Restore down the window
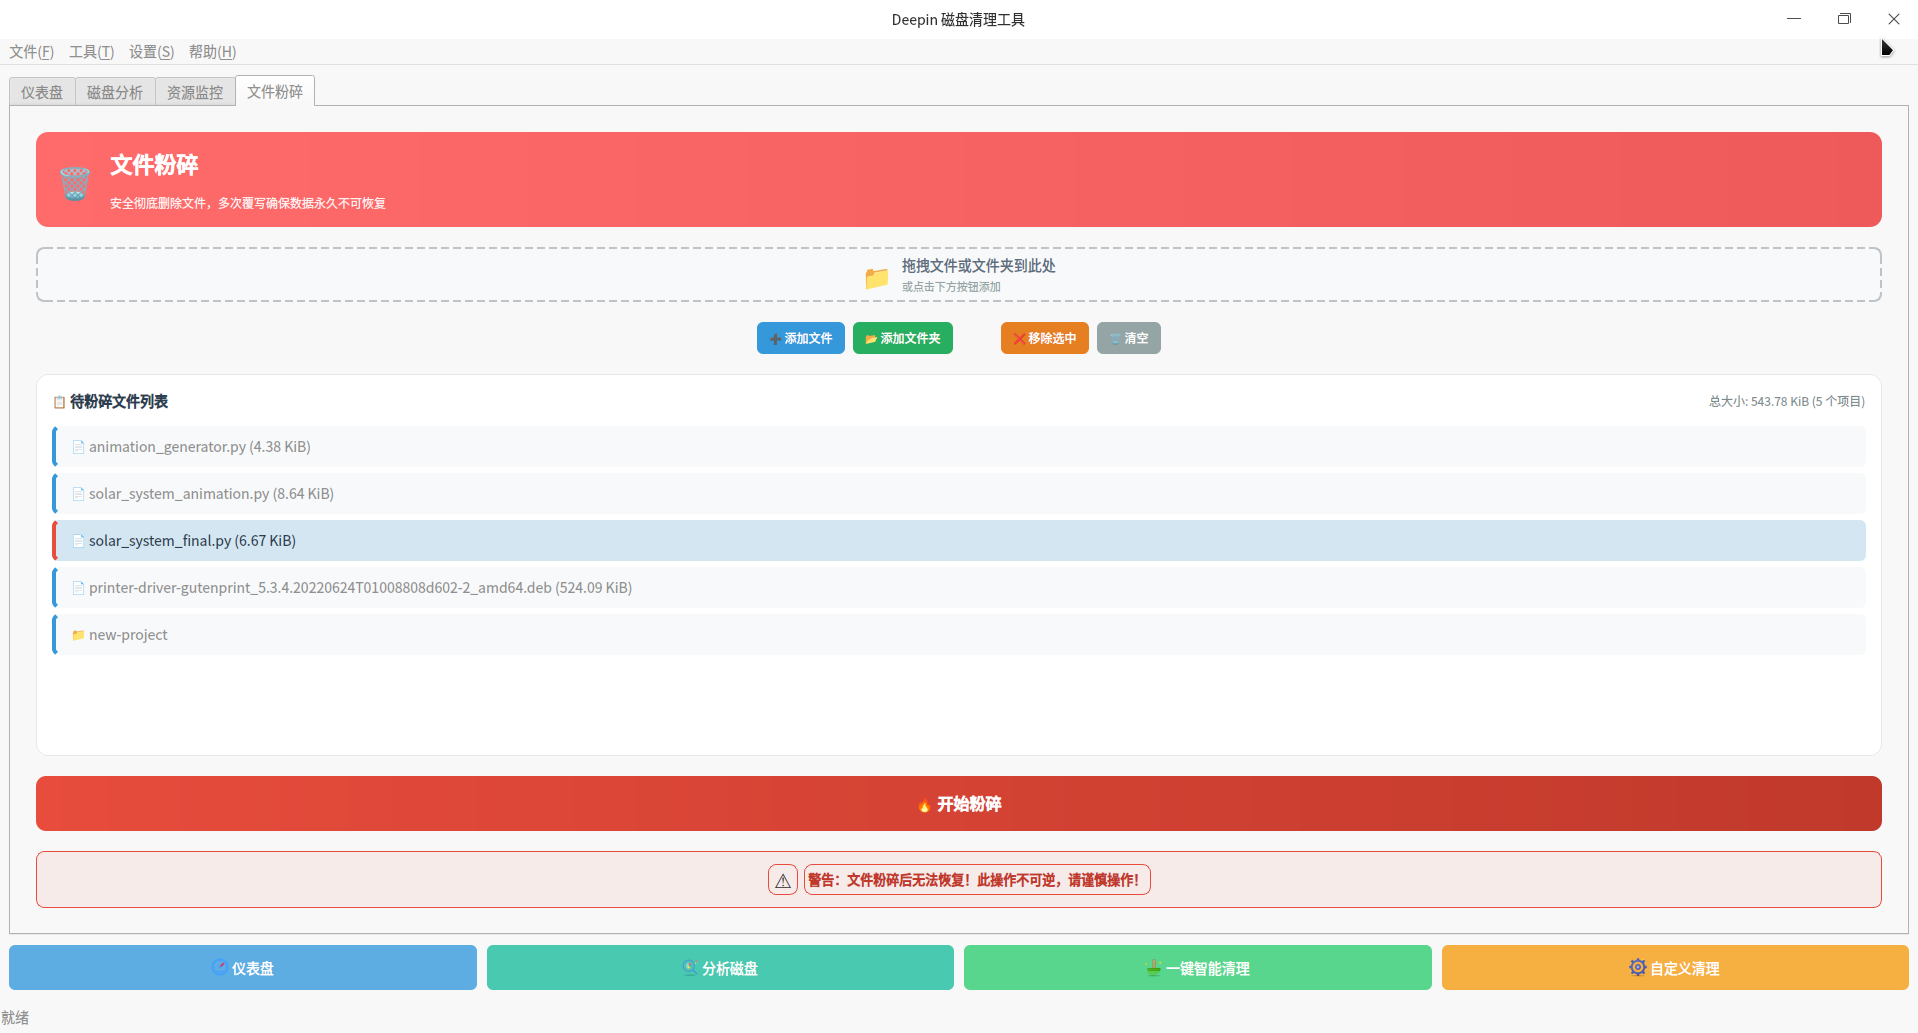1918x1033 pixels. pyautogui.click(x=1844, y=19)
